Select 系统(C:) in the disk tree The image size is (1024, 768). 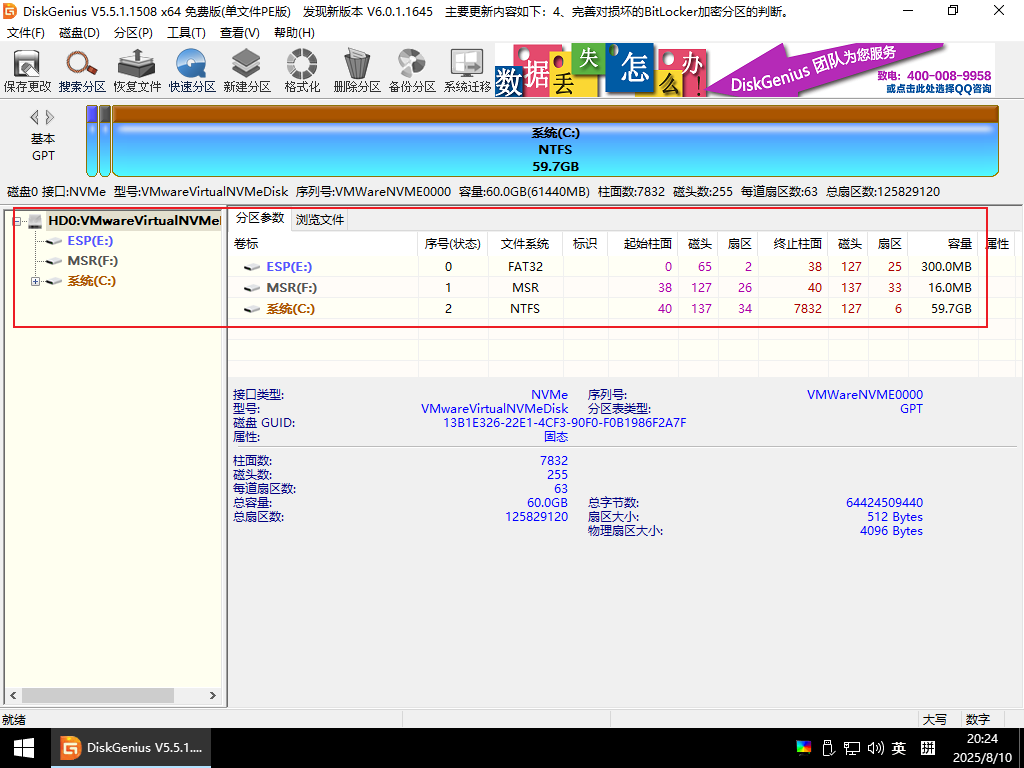pyautogui.click(x=91, y=281)
